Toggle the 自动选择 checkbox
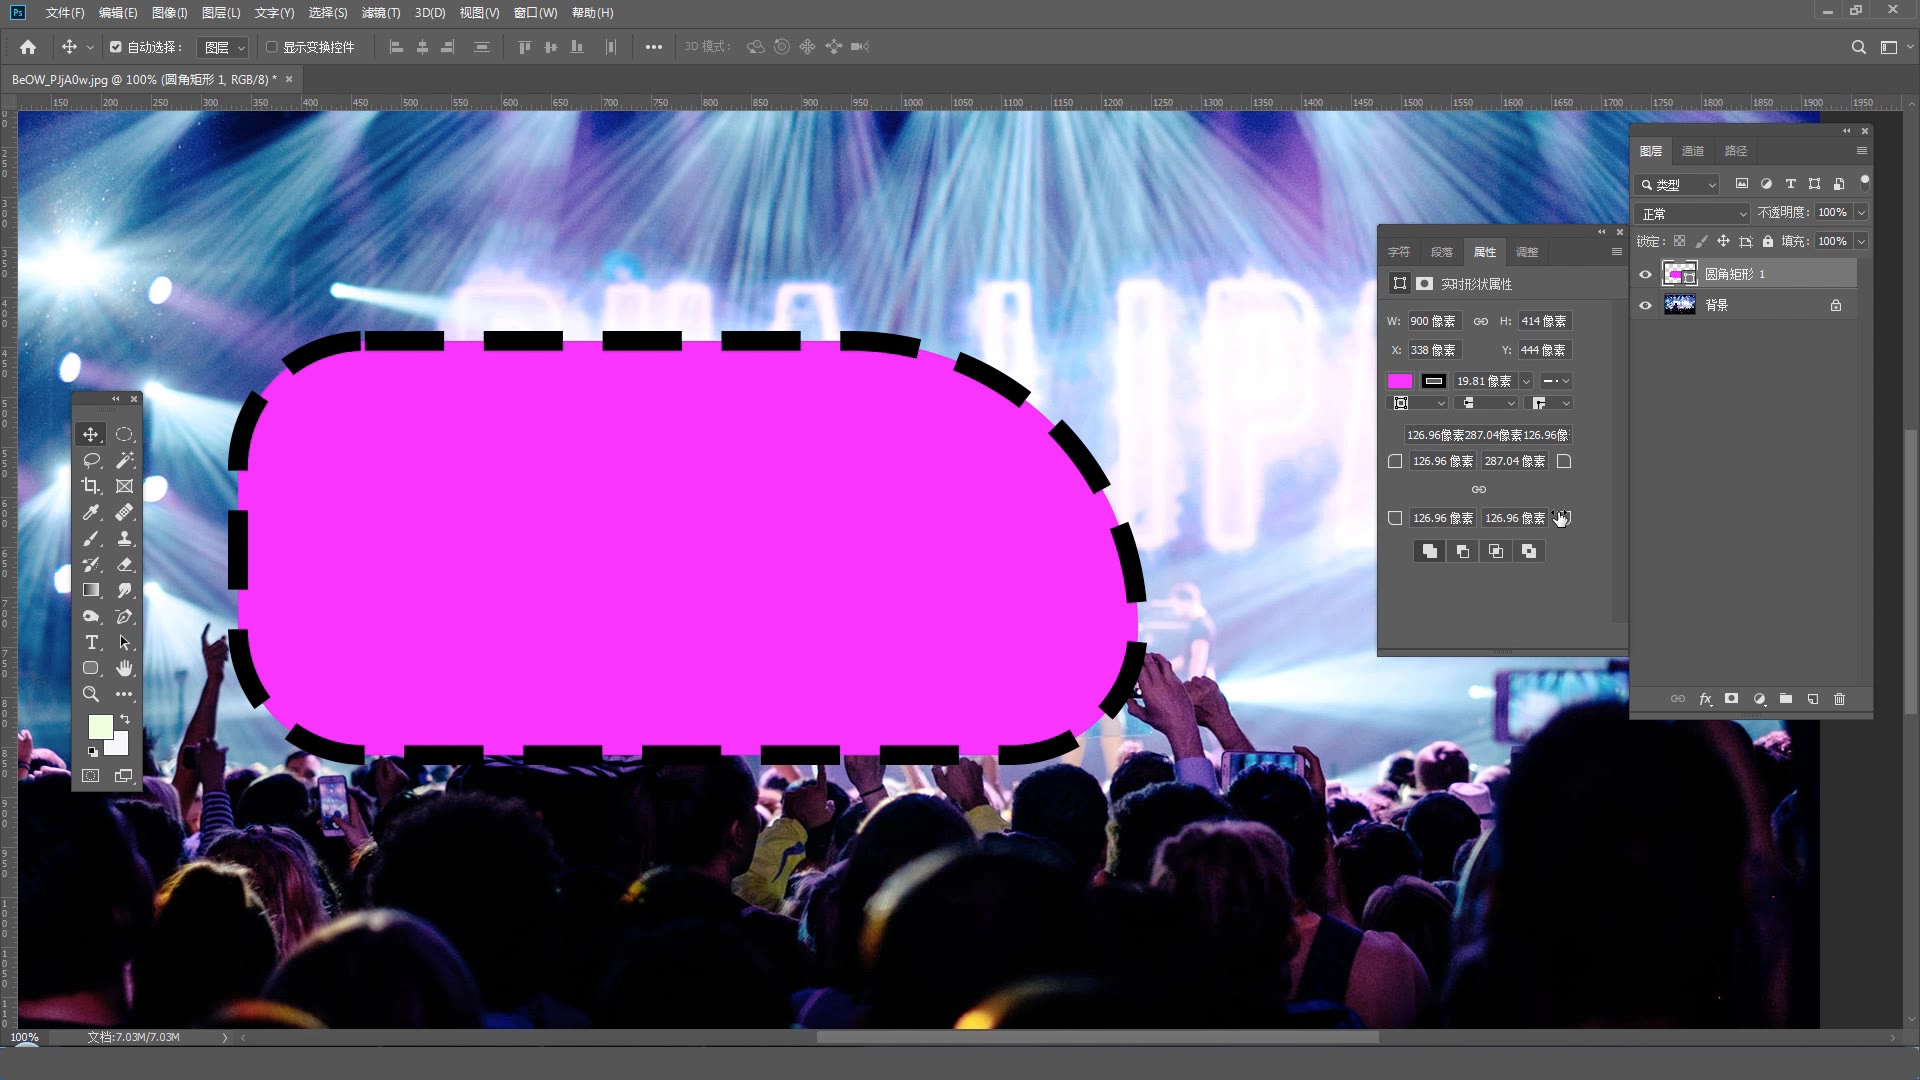This screenshot has height=1080, width=1920. tap(116, 47)
